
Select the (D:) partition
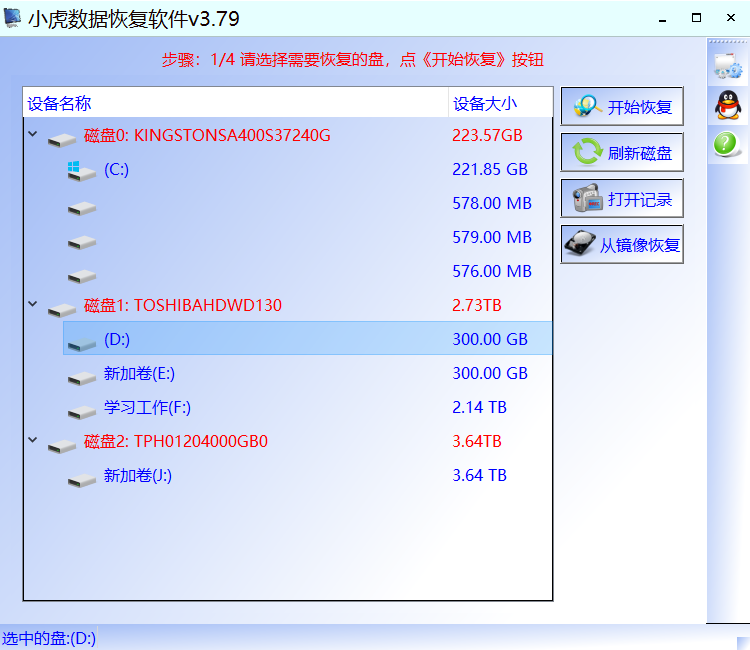coord(308,339)
